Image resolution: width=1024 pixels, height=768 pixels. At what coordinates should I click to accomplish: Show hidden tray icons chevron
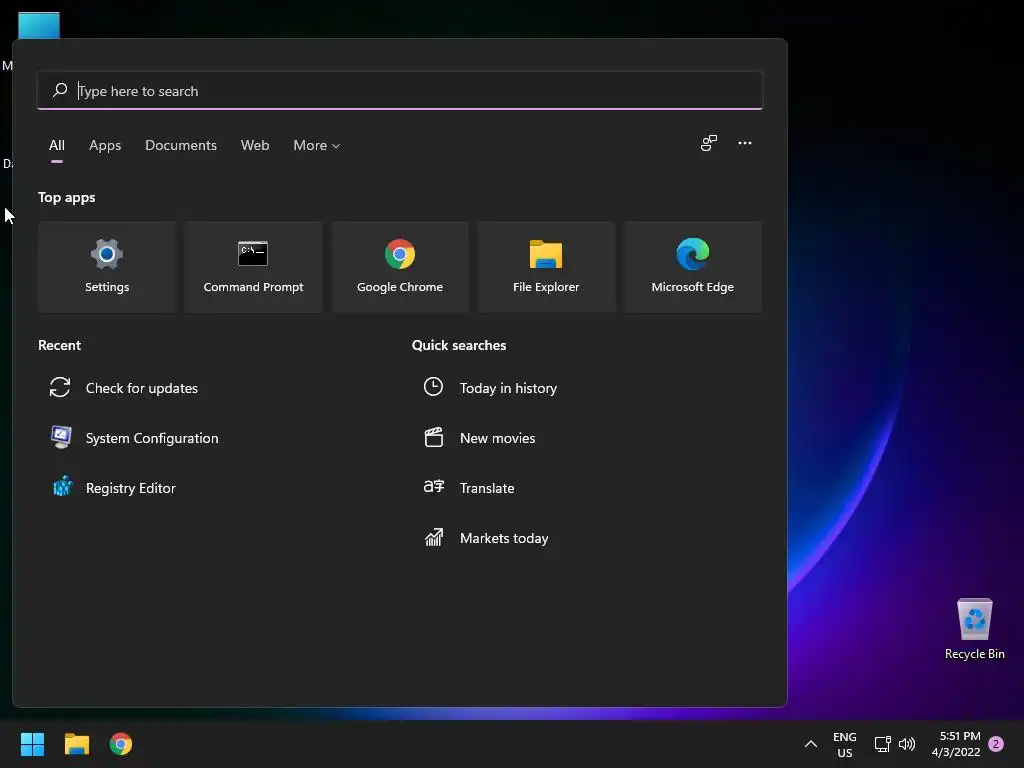(810, 744)
